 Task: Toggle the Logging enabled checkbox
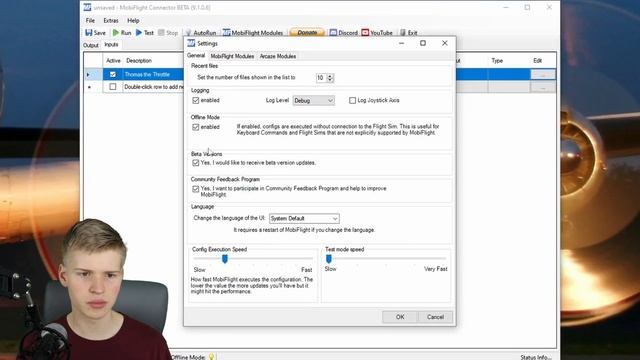[196, 100]
